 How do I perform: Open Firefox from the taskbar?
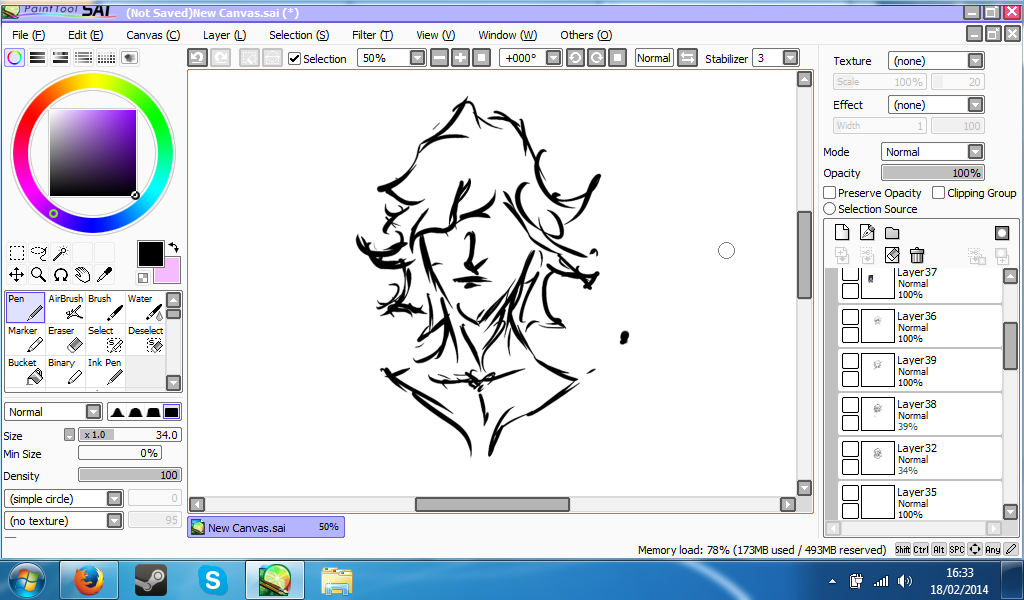pos(89,580)
